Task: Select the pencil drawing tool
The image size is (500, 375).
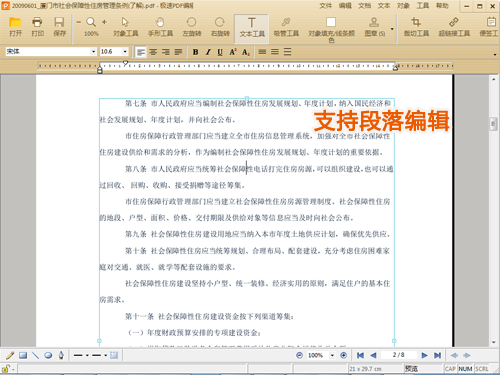Action: pyautogui.click(x=10, y=355)
